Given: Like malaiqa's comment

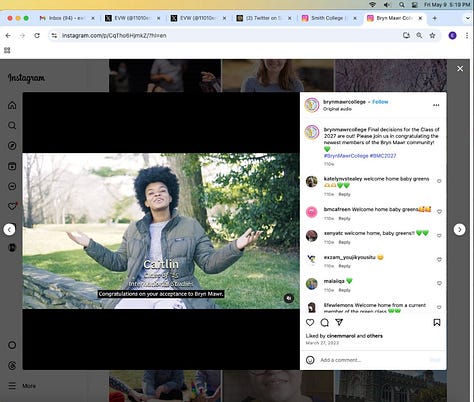Looking at the screenshot, I should 439,283.
